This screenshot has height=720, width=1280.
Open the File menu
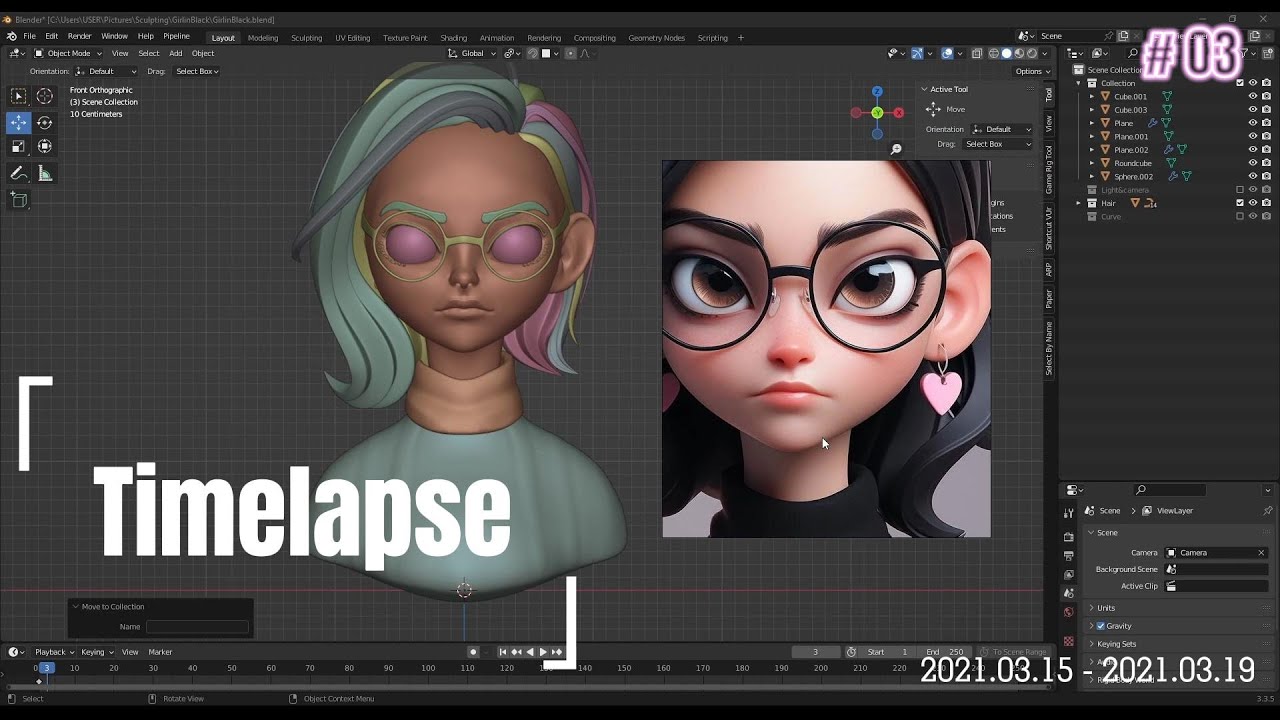(29, 36)
